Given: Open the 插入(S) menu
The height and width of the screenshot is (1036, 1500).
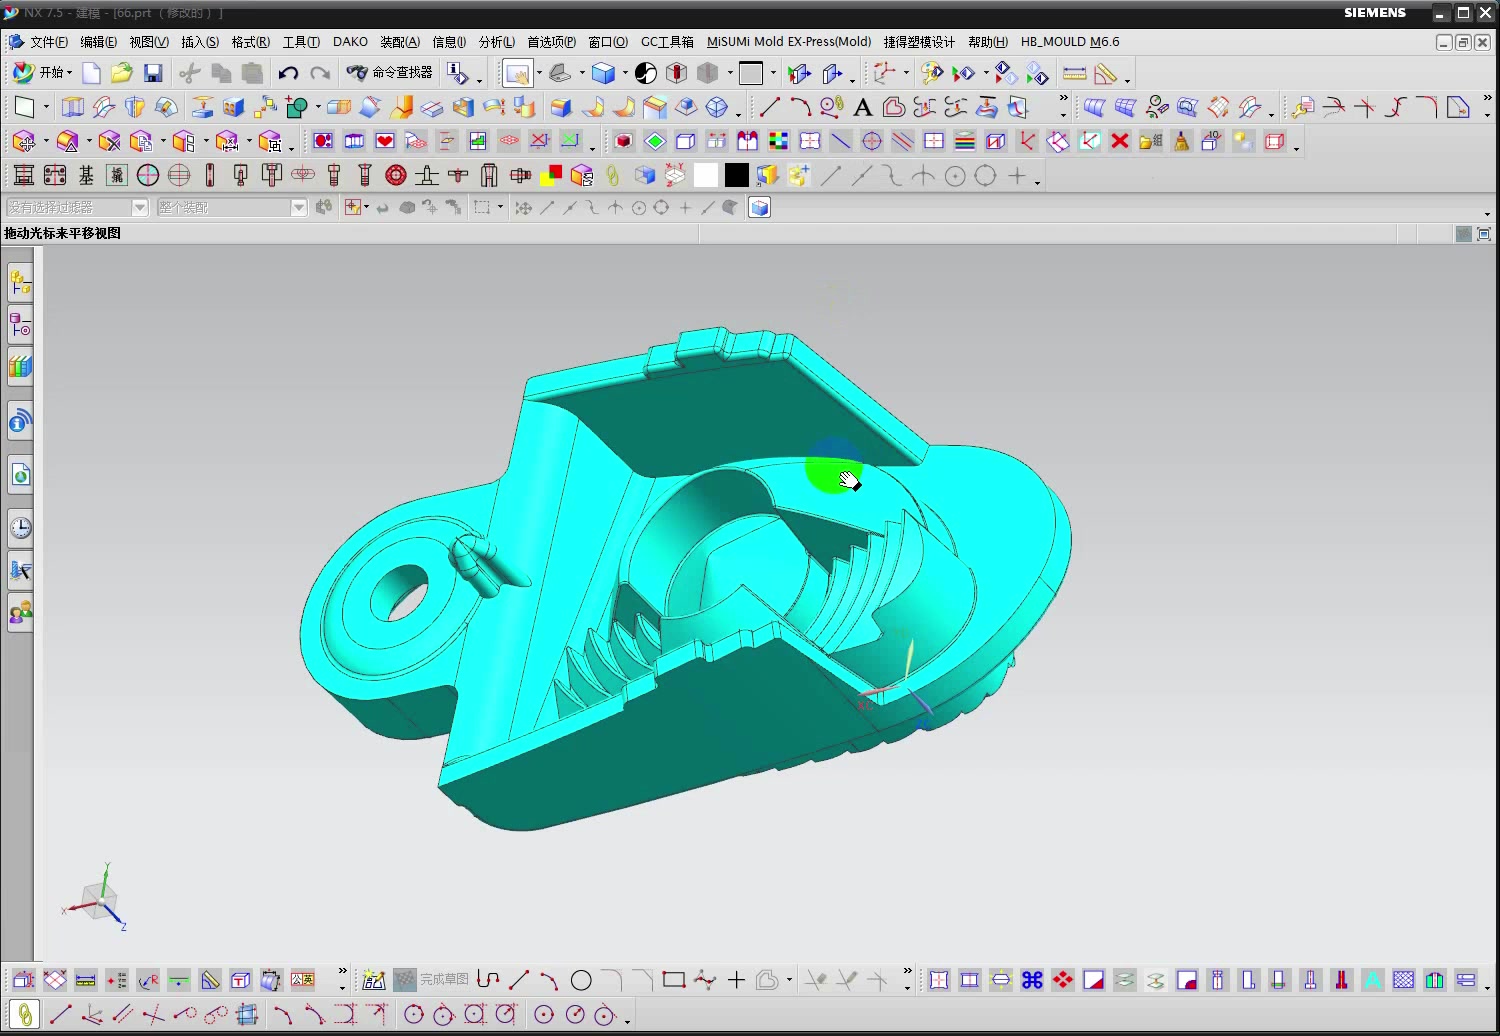Looking at the screenshot, I should 199,42.
